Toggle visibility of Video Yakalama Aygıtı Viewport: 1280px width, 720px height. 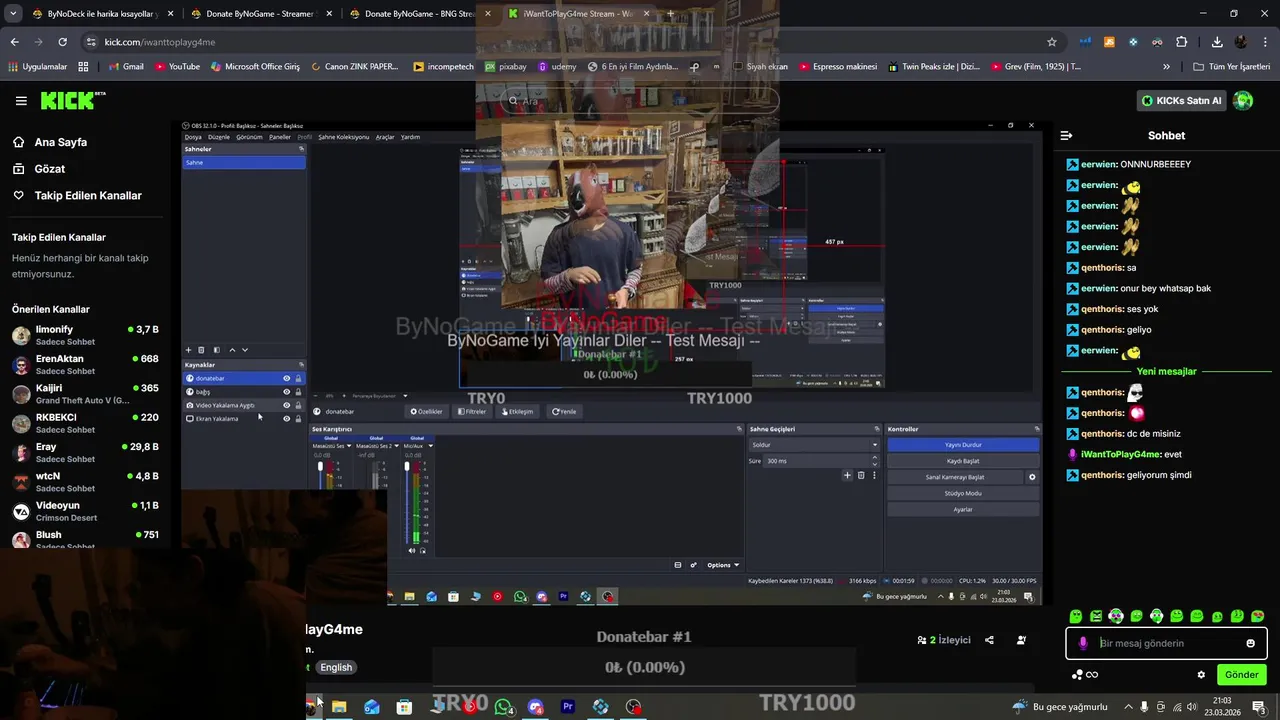[286, 405]
